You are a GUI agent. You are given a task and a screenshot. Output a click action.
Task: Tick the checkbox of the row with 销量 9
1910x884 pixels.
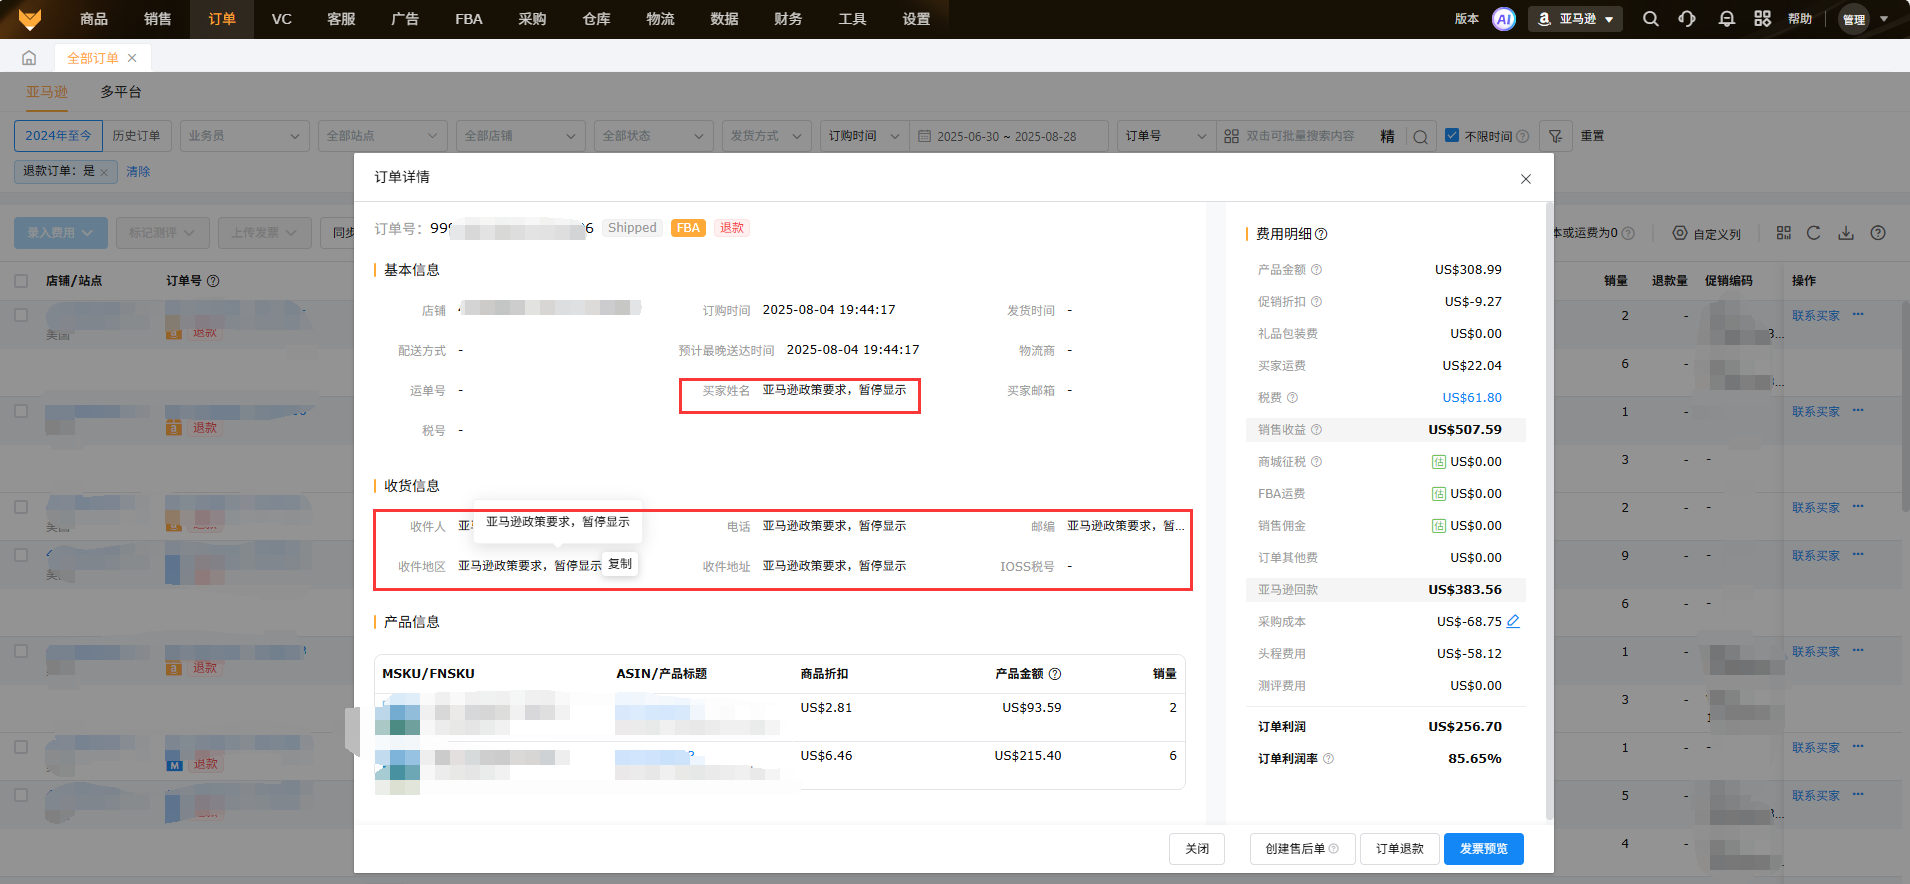tap(21, 555)
